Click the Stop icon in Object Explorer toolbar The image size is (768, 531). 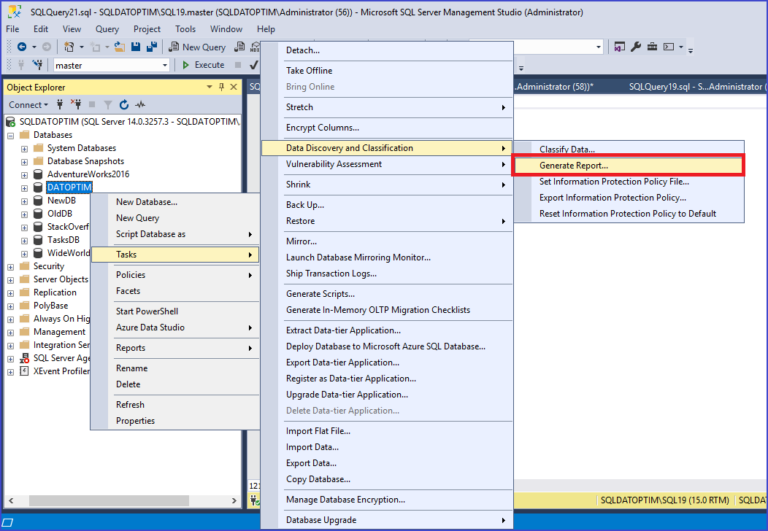[x=92, y=104]
